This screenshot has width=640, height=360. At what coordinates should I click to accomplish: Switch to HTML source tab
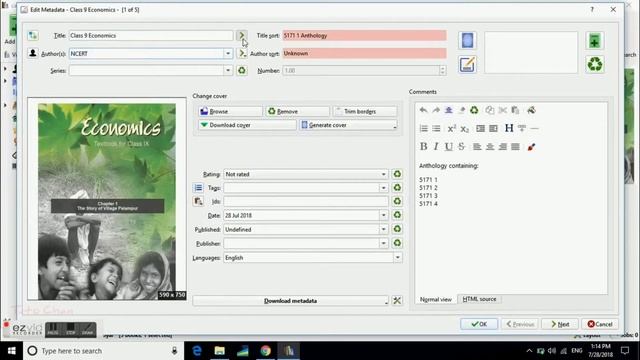click(x=479, y=299)
